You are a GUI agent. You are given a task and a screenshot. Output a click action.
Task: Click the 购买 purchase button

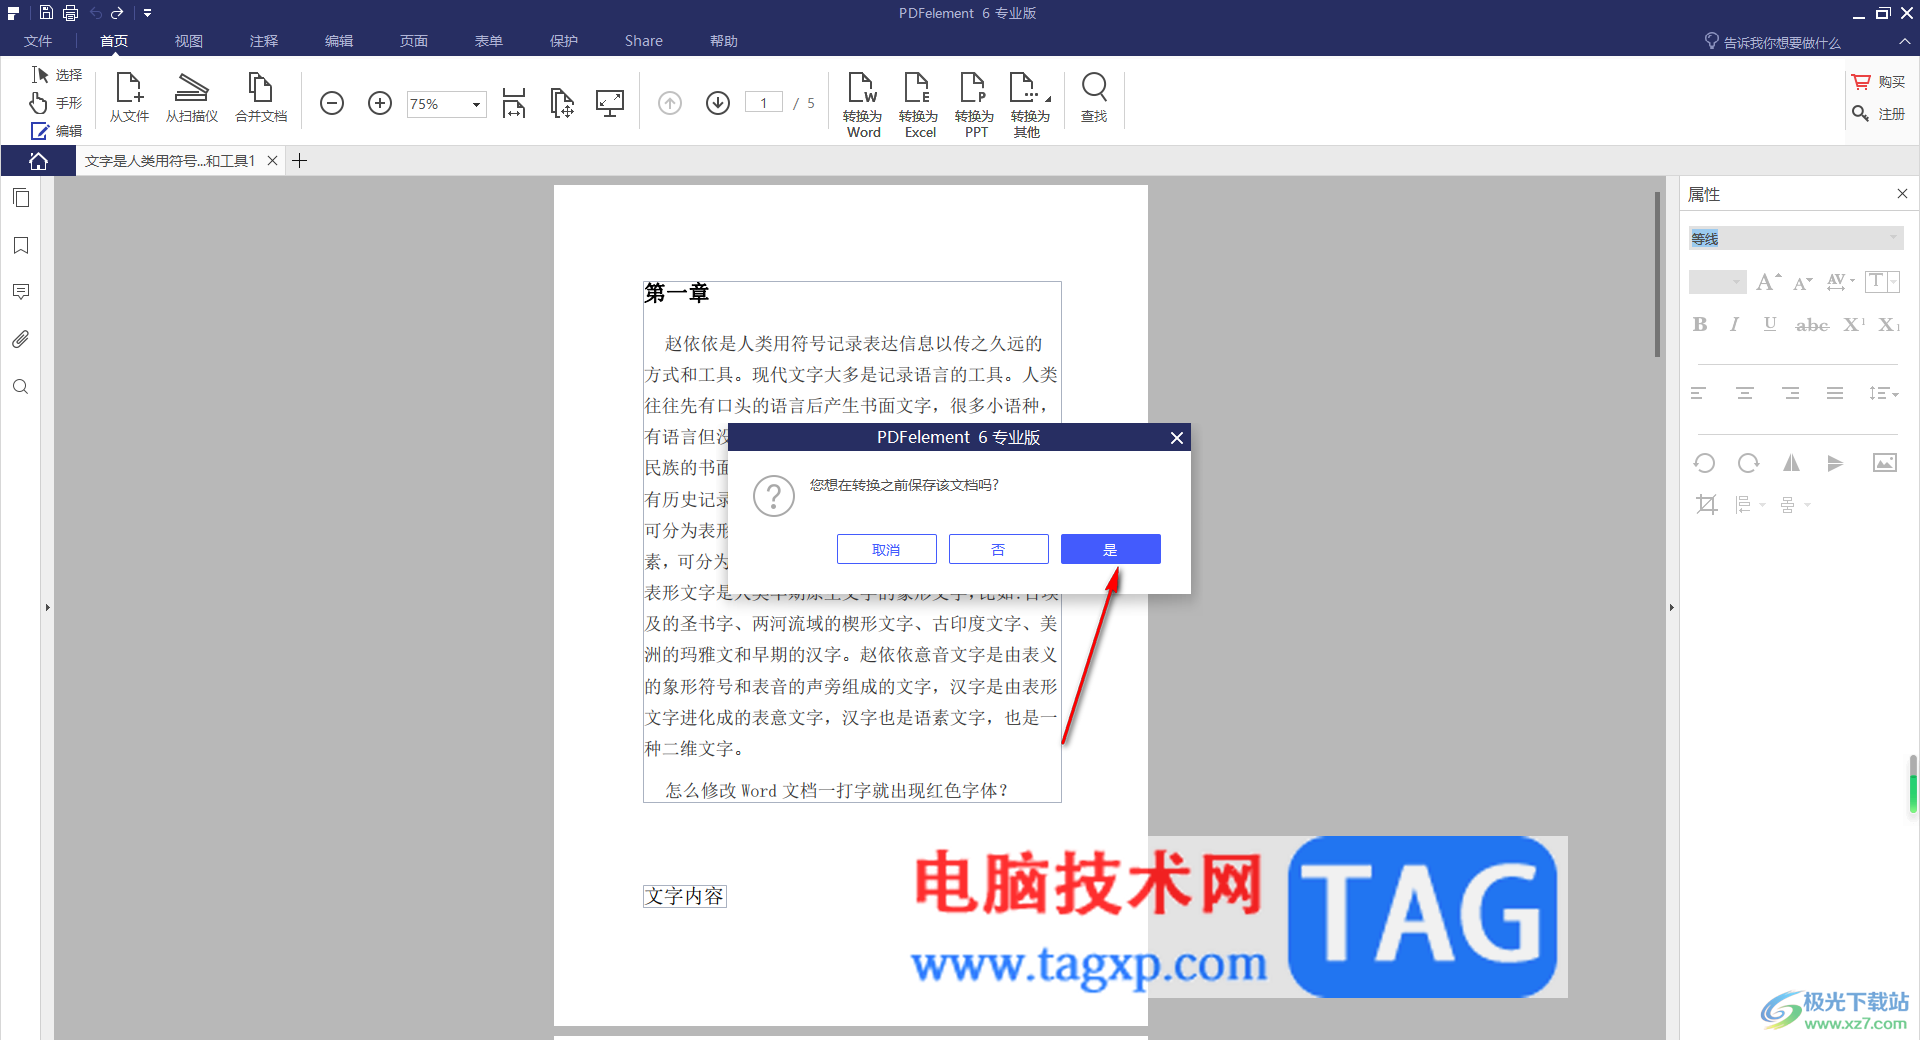(1878, 82)
